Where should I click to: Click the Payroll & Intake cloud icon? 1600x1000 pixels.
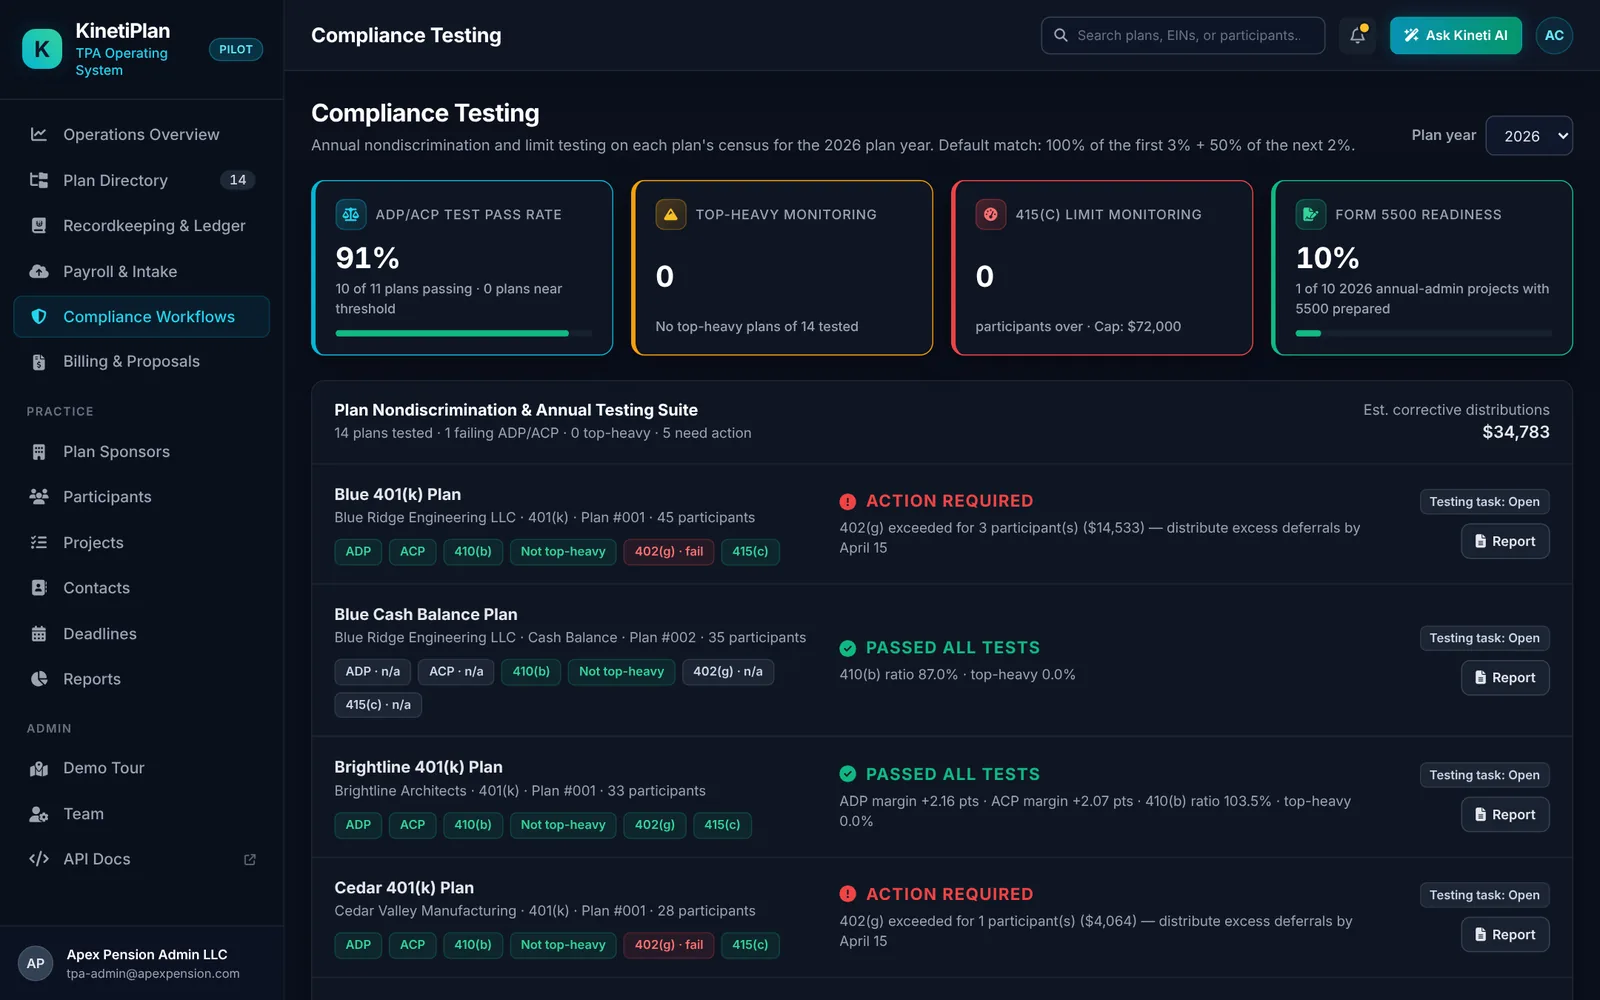point(39,271)
